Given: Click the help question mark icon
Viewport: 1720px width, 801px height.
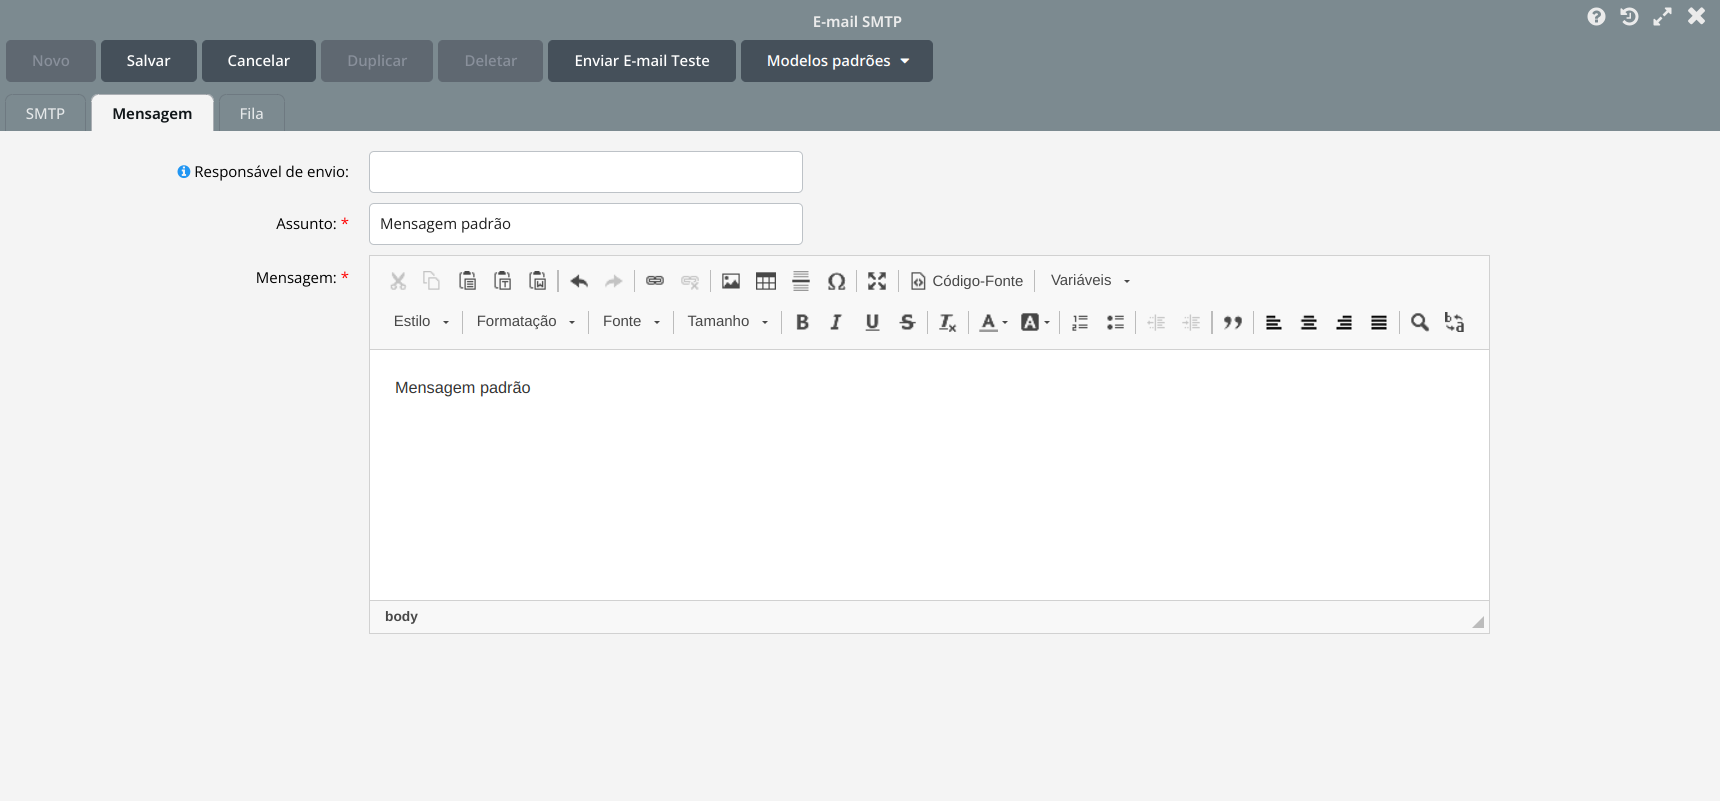Looking at the screenshot, I should point(1596,17).
